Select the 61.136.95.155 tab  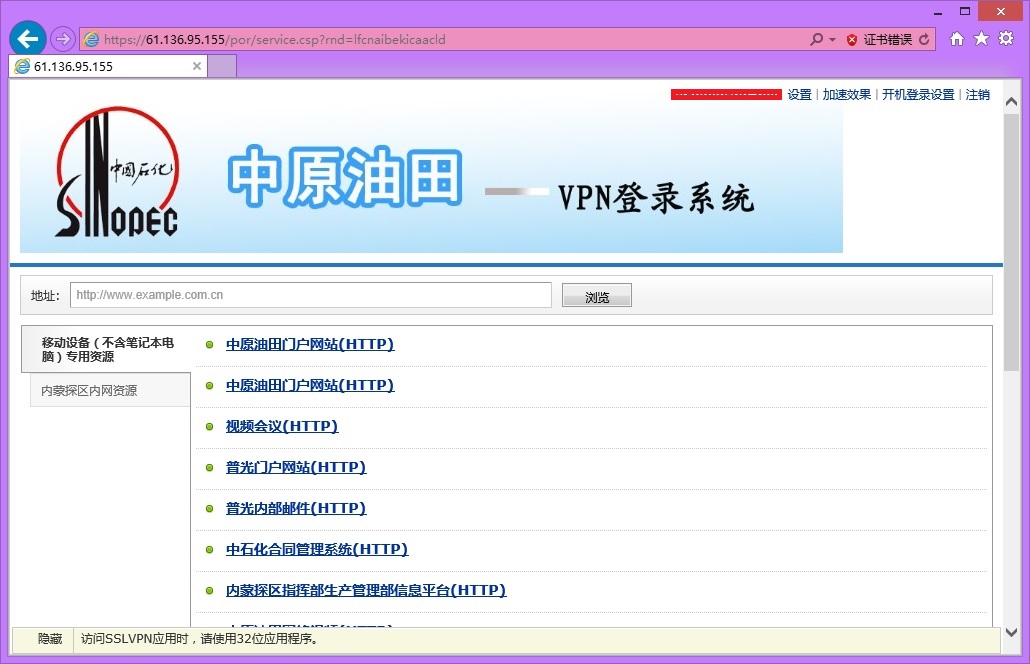pyautogui.click(x=108, y=66)
